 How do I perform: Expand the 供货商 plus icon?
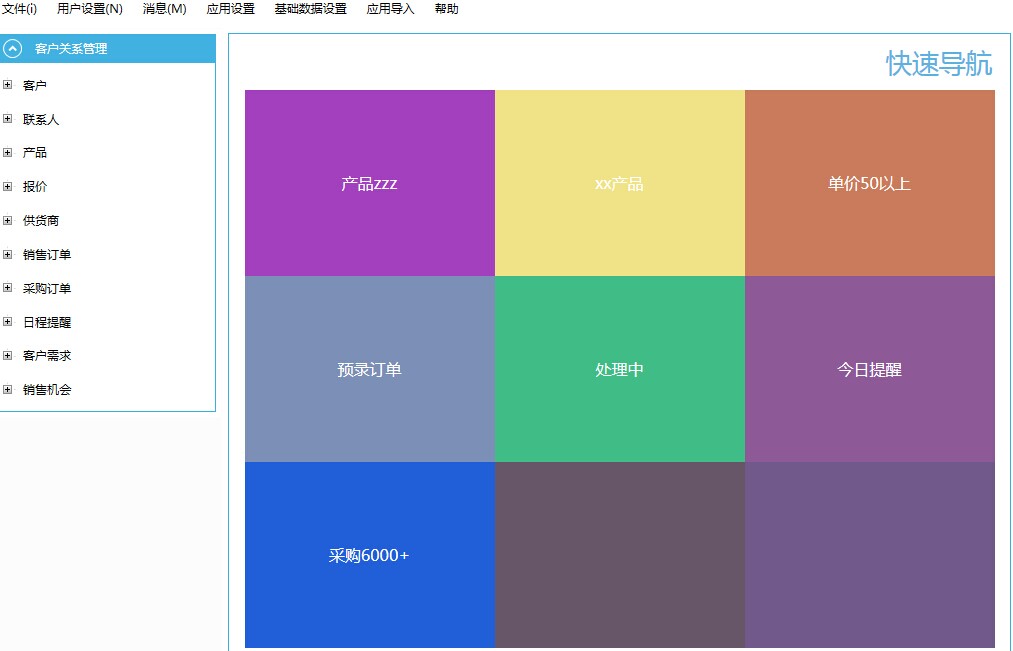(x=8, y=220)
